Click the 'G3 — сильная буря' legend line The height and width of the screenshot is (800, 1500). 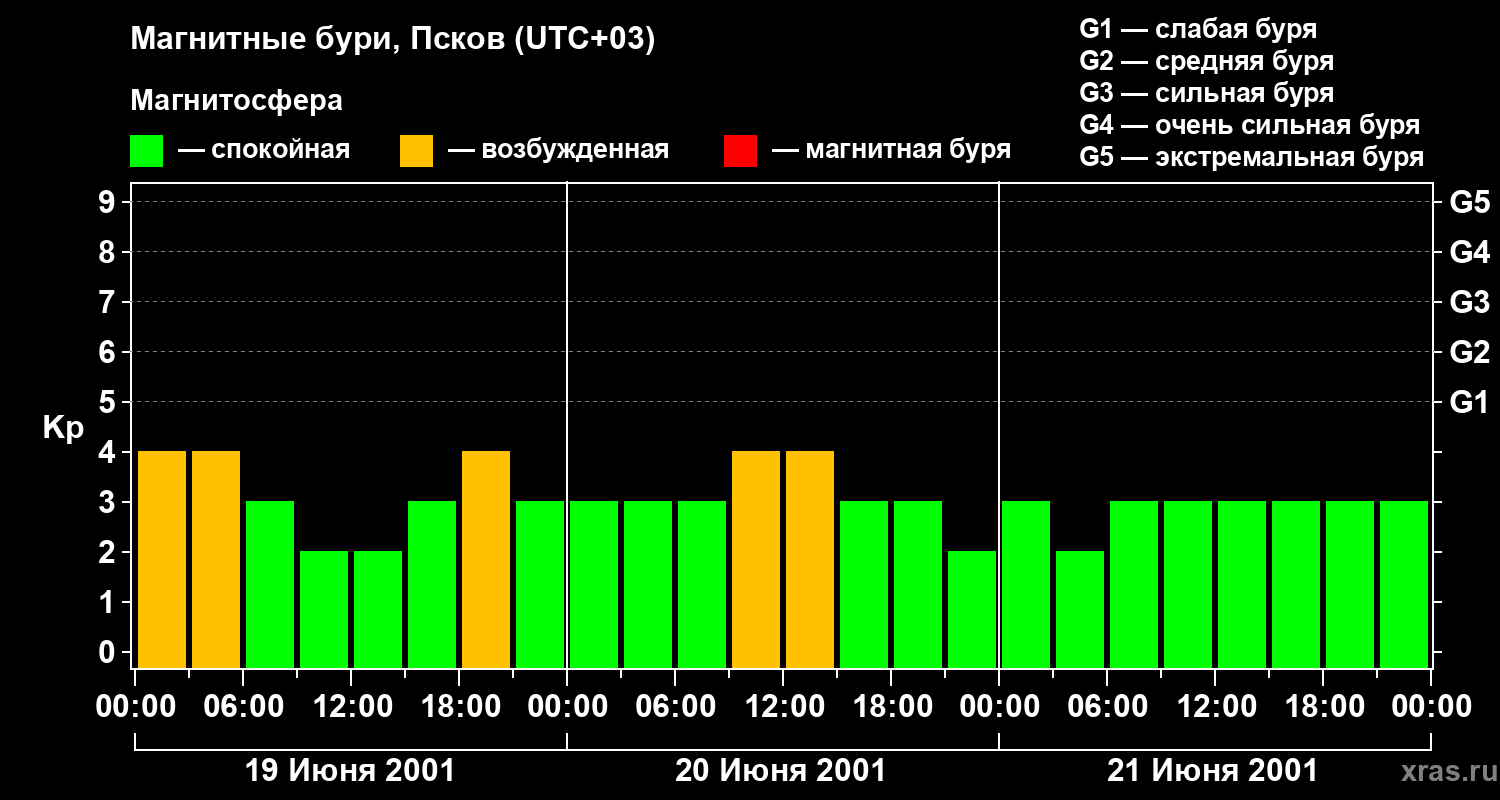1207,93
